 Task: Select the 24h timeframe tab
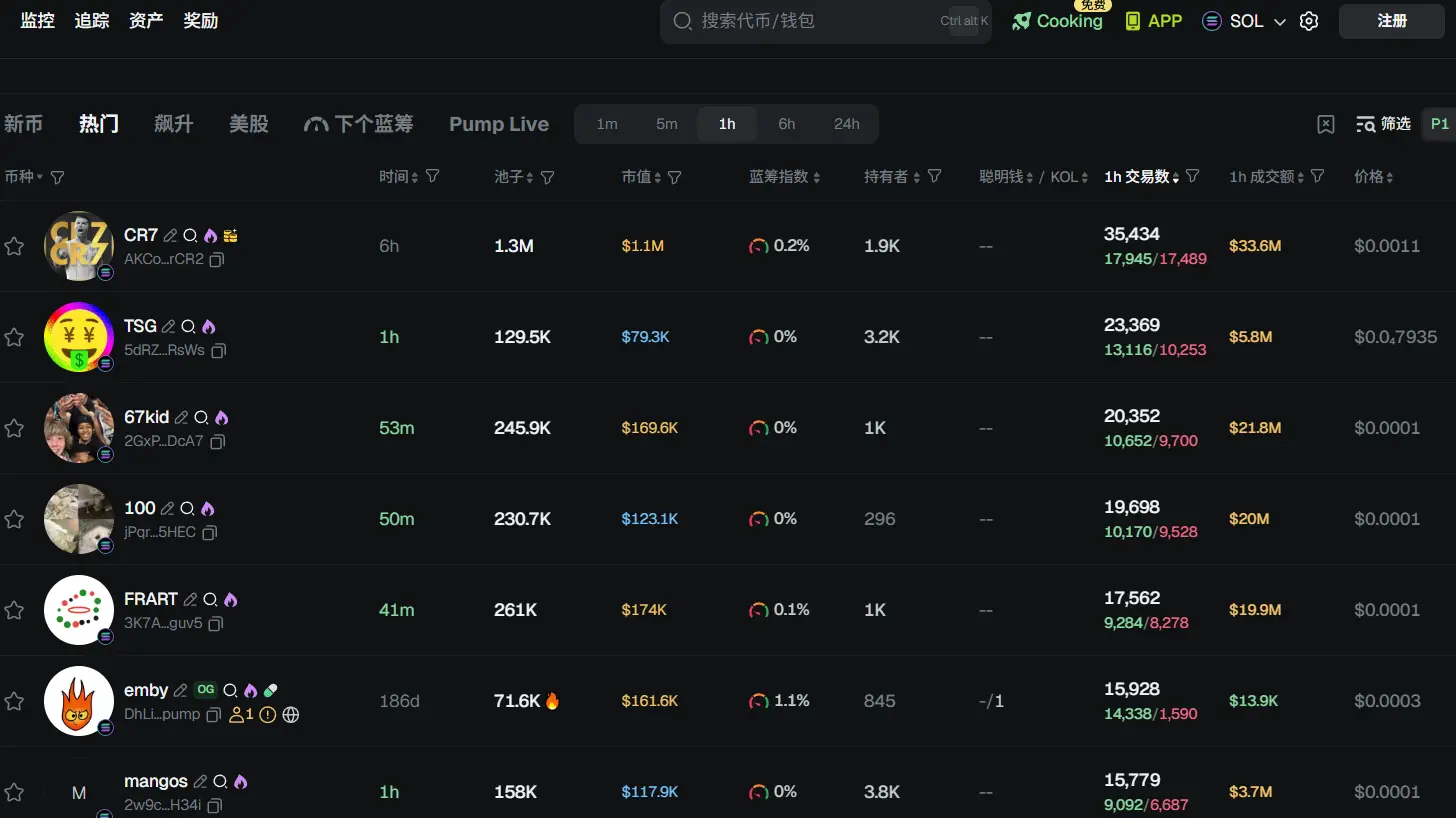pyautogui.click(x=846, y=124)
